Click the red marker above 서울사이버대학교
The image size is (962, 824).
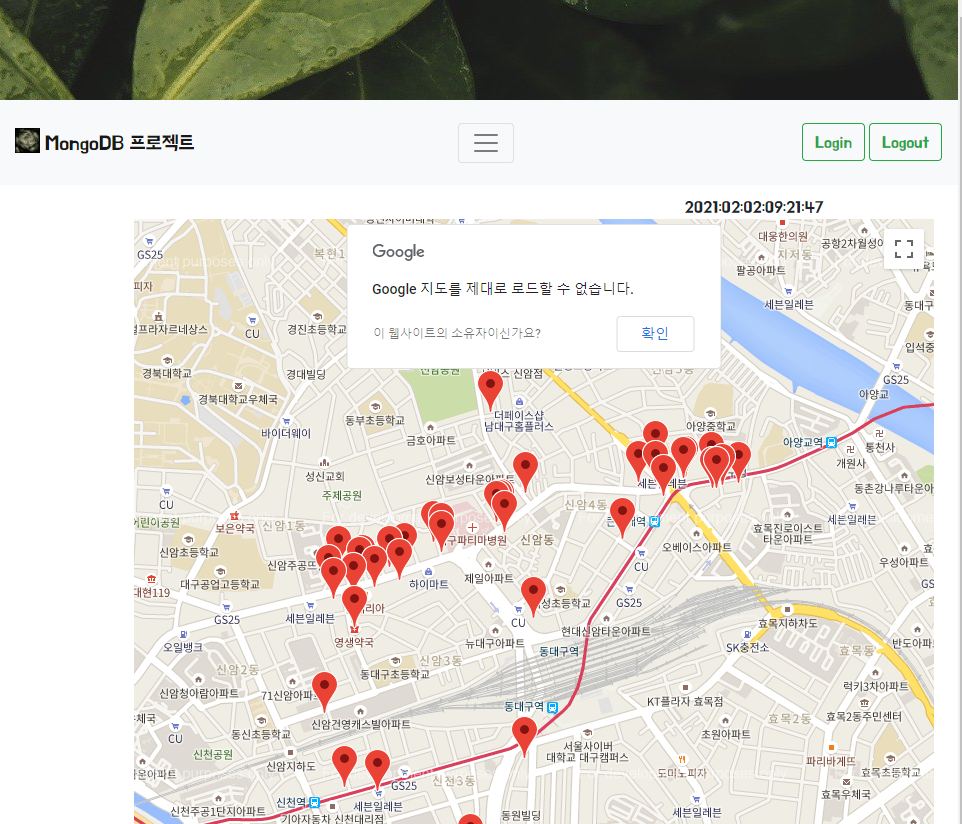coord(524,736)
